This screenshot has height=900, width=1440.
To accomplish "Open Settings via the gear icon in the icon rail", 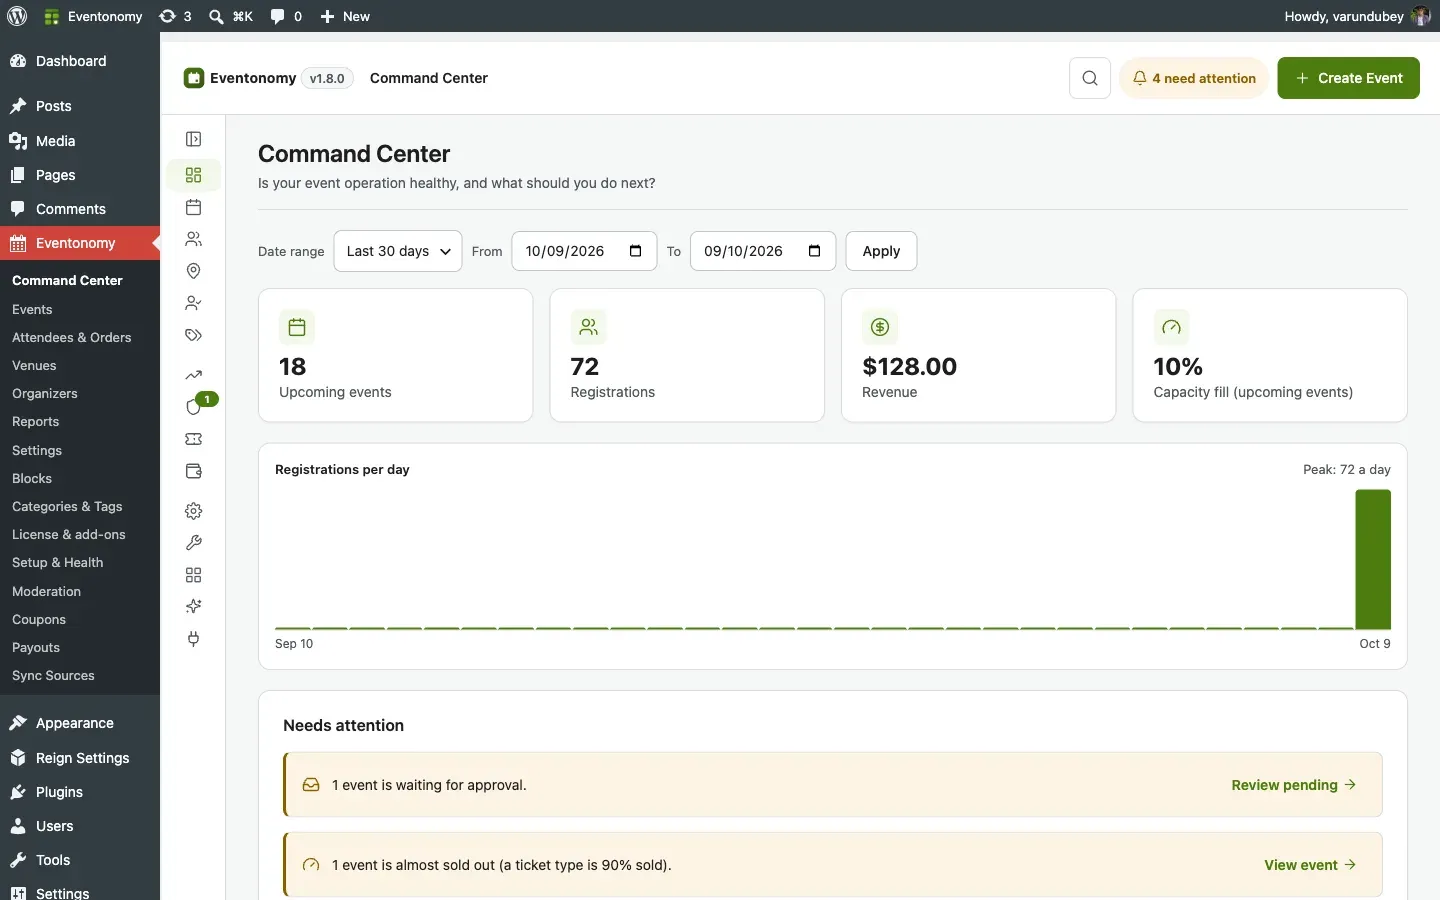I will pos(194,511).
